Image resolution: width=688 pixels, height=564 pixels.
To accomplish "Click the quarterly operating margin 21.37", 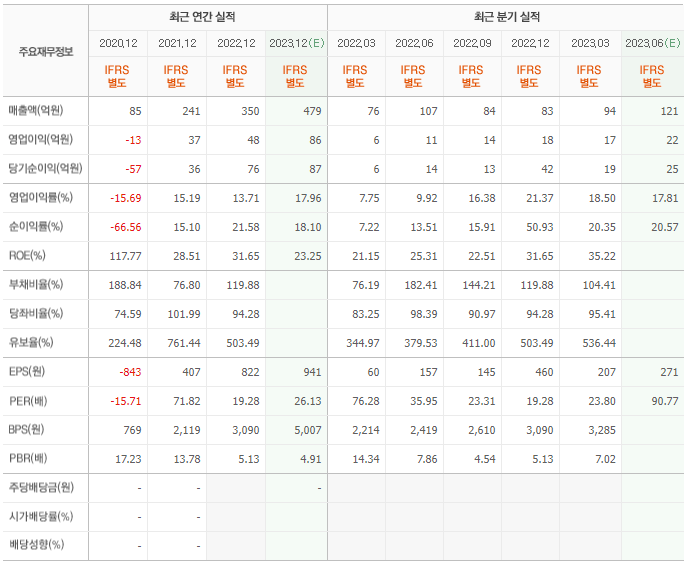I will coord(540,198).
